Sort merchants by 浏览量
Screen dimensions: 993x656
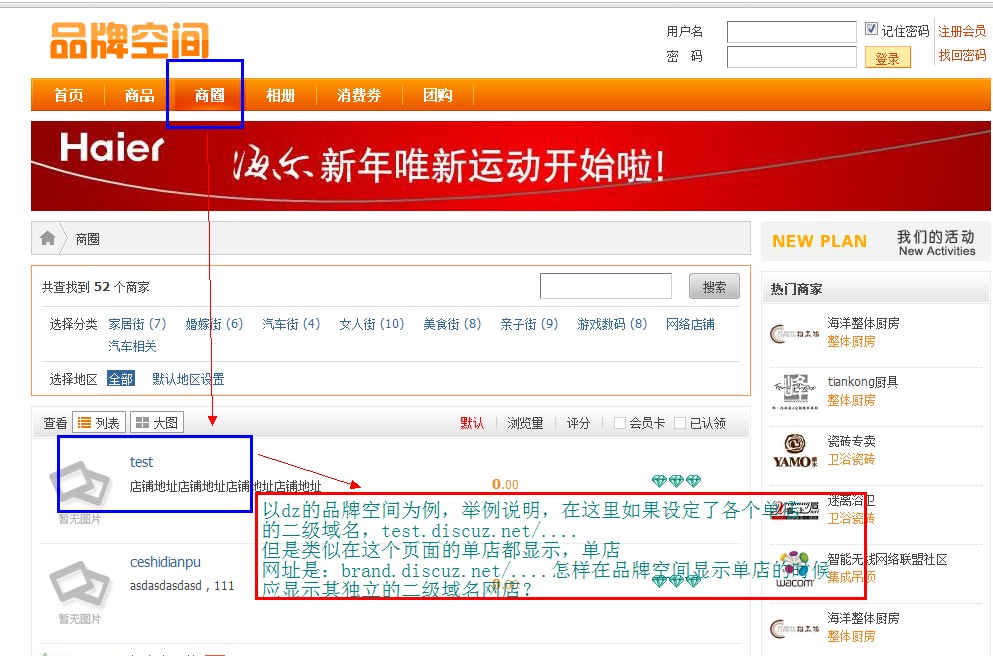click(525, 423)
